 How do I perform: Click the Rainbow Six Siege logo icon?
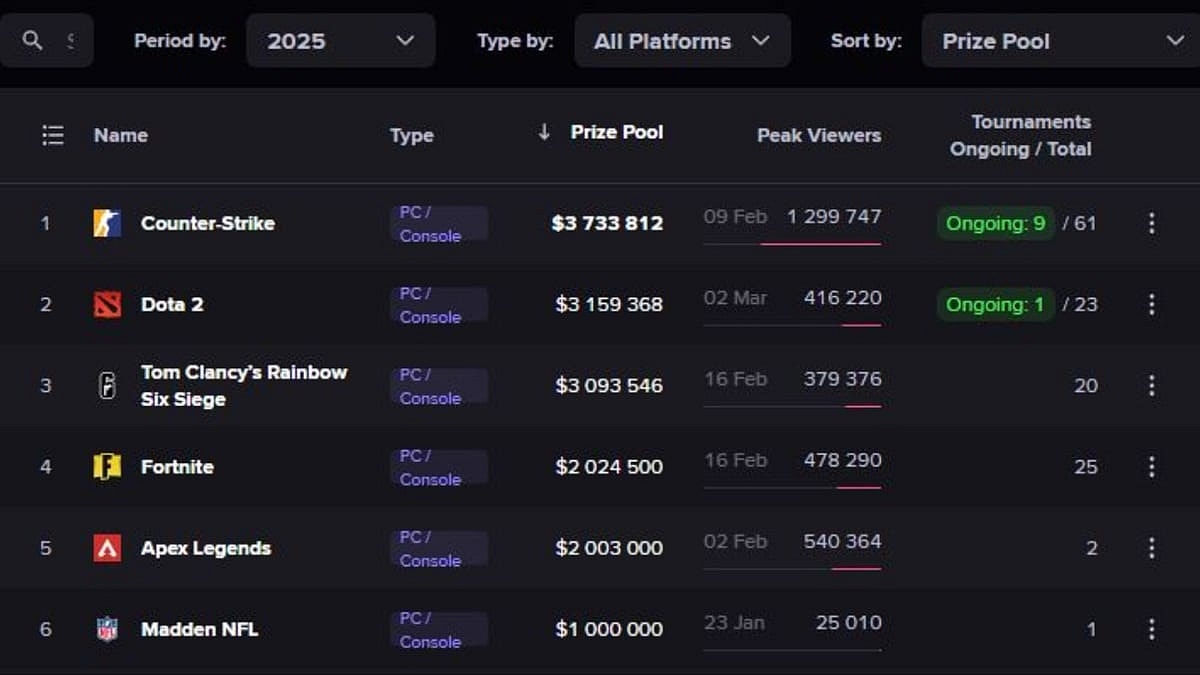[x=107, y=386]
